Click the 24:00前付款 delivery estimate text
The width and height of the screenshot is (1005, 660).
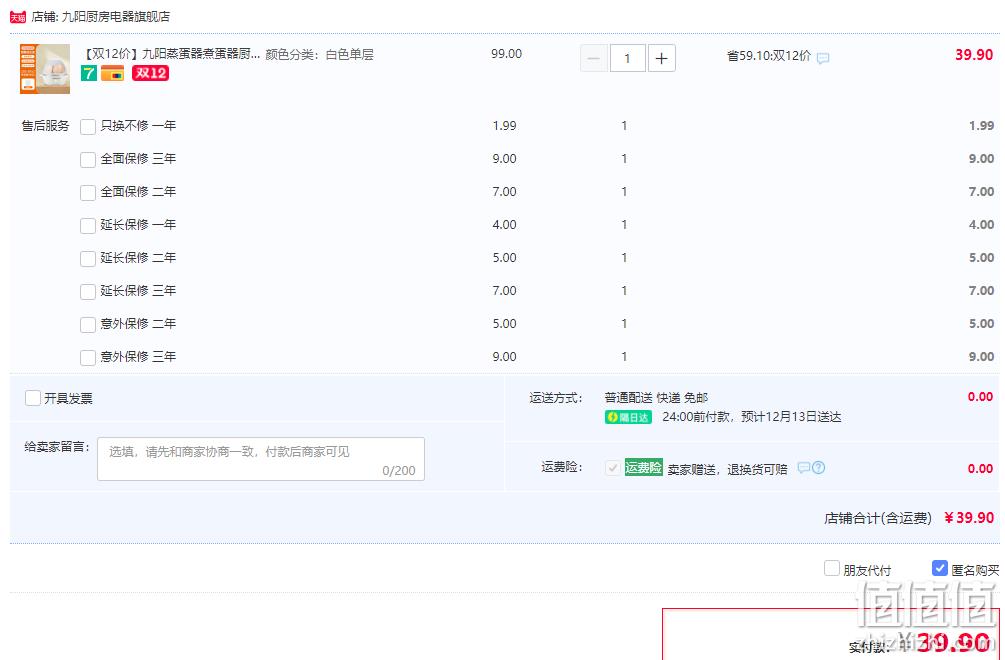(x=751, y=417)
